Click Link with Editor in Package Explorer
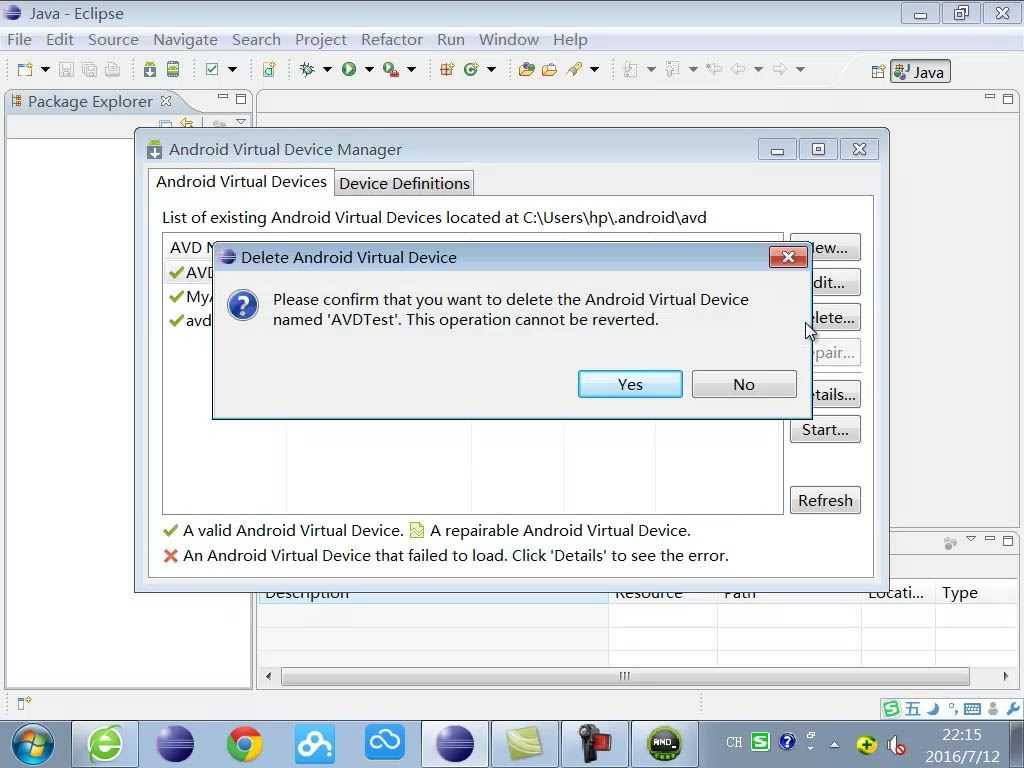 tap(187, 123)
